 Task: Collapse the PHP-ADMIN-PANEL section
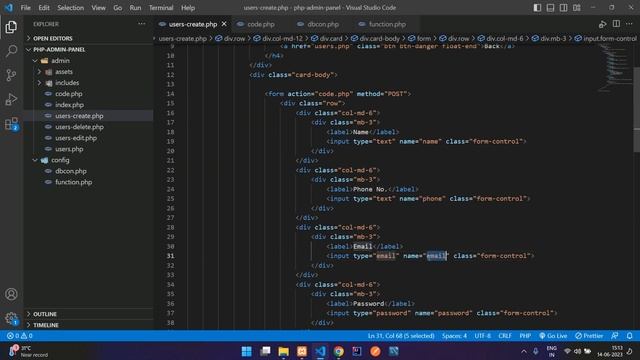(x=89, y=49)
